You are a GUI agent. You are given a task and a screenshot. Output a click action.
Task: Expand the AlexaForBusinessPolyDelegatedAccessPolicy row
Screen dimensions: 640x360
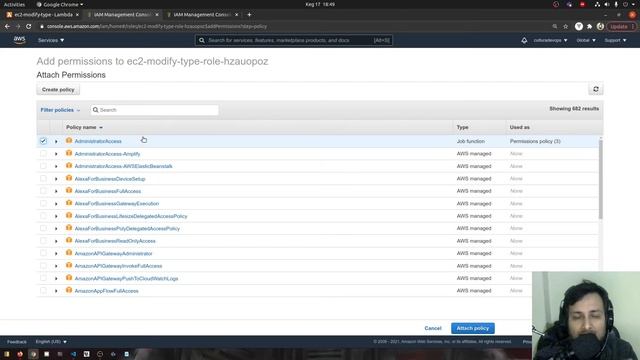tap(56, 229)
